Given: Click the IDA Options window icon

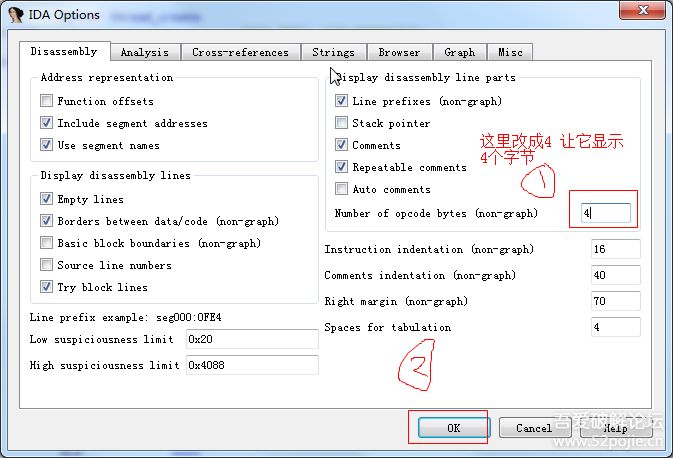Looking at the screenshot, I should click(15, 15).
